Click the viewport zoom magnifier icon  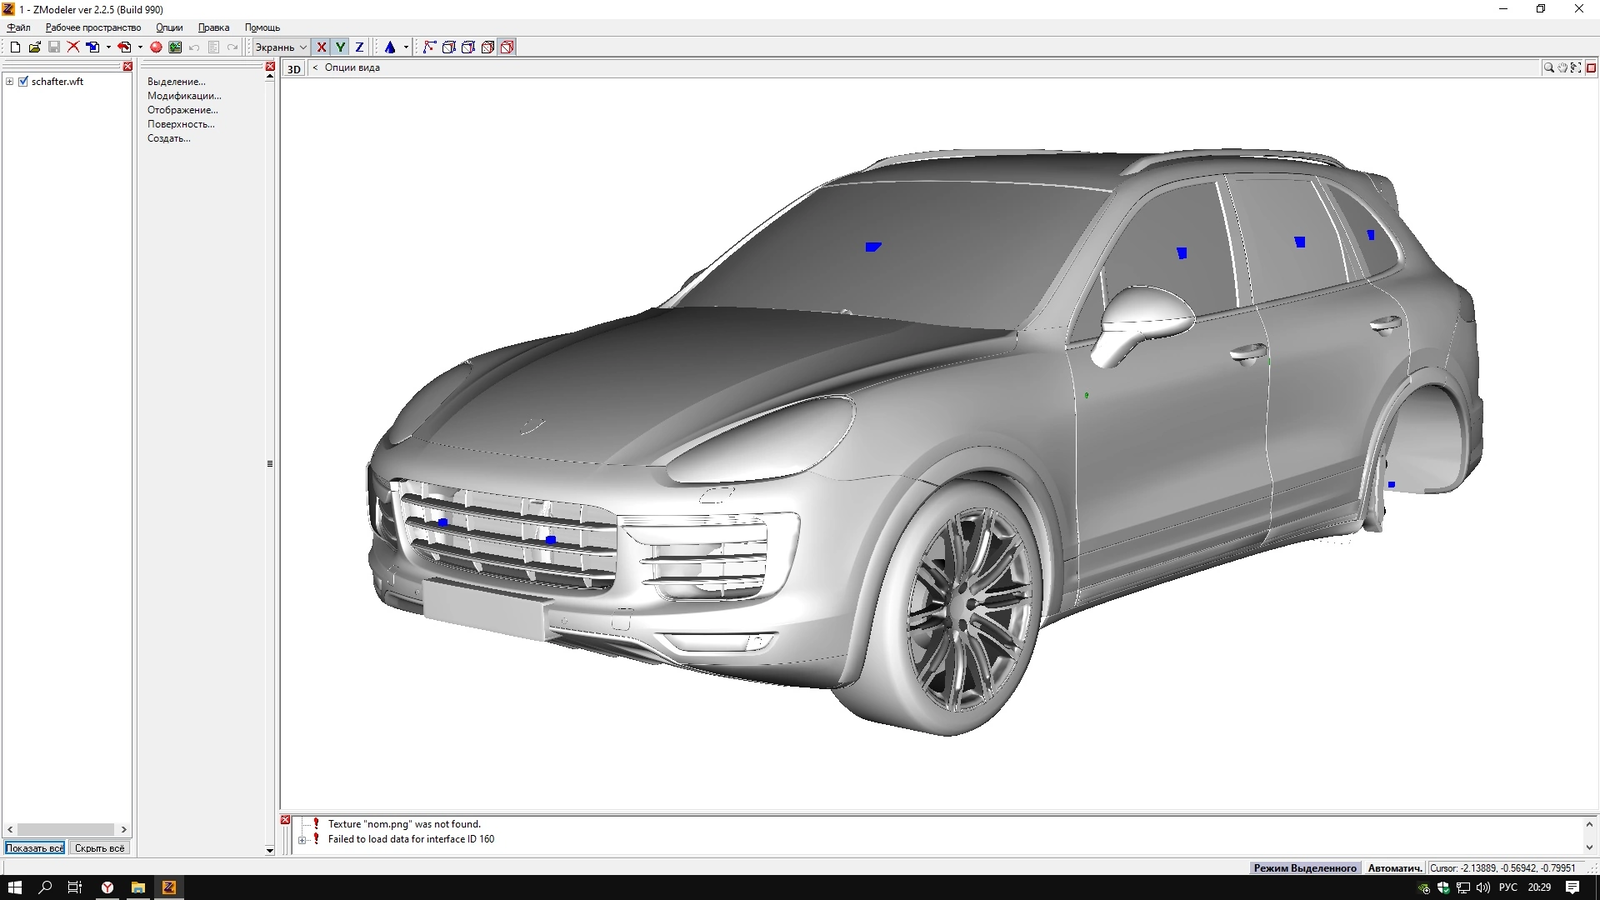point(1548,68)
